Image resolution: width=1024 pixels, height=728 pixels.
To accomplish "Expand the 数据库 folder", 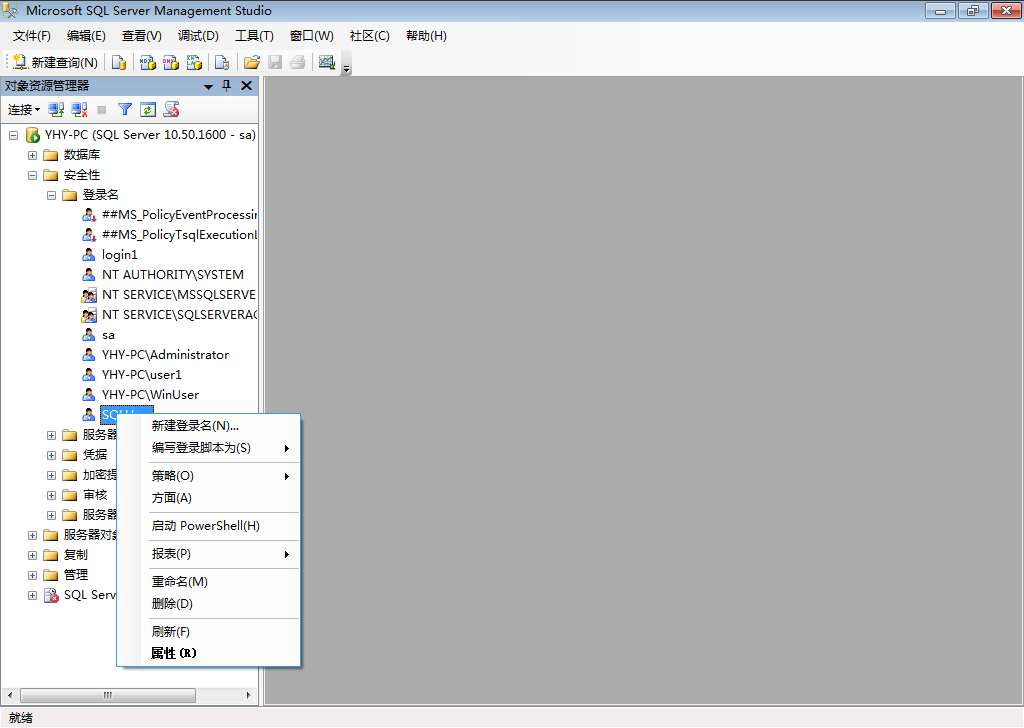I will coord(32,155).
